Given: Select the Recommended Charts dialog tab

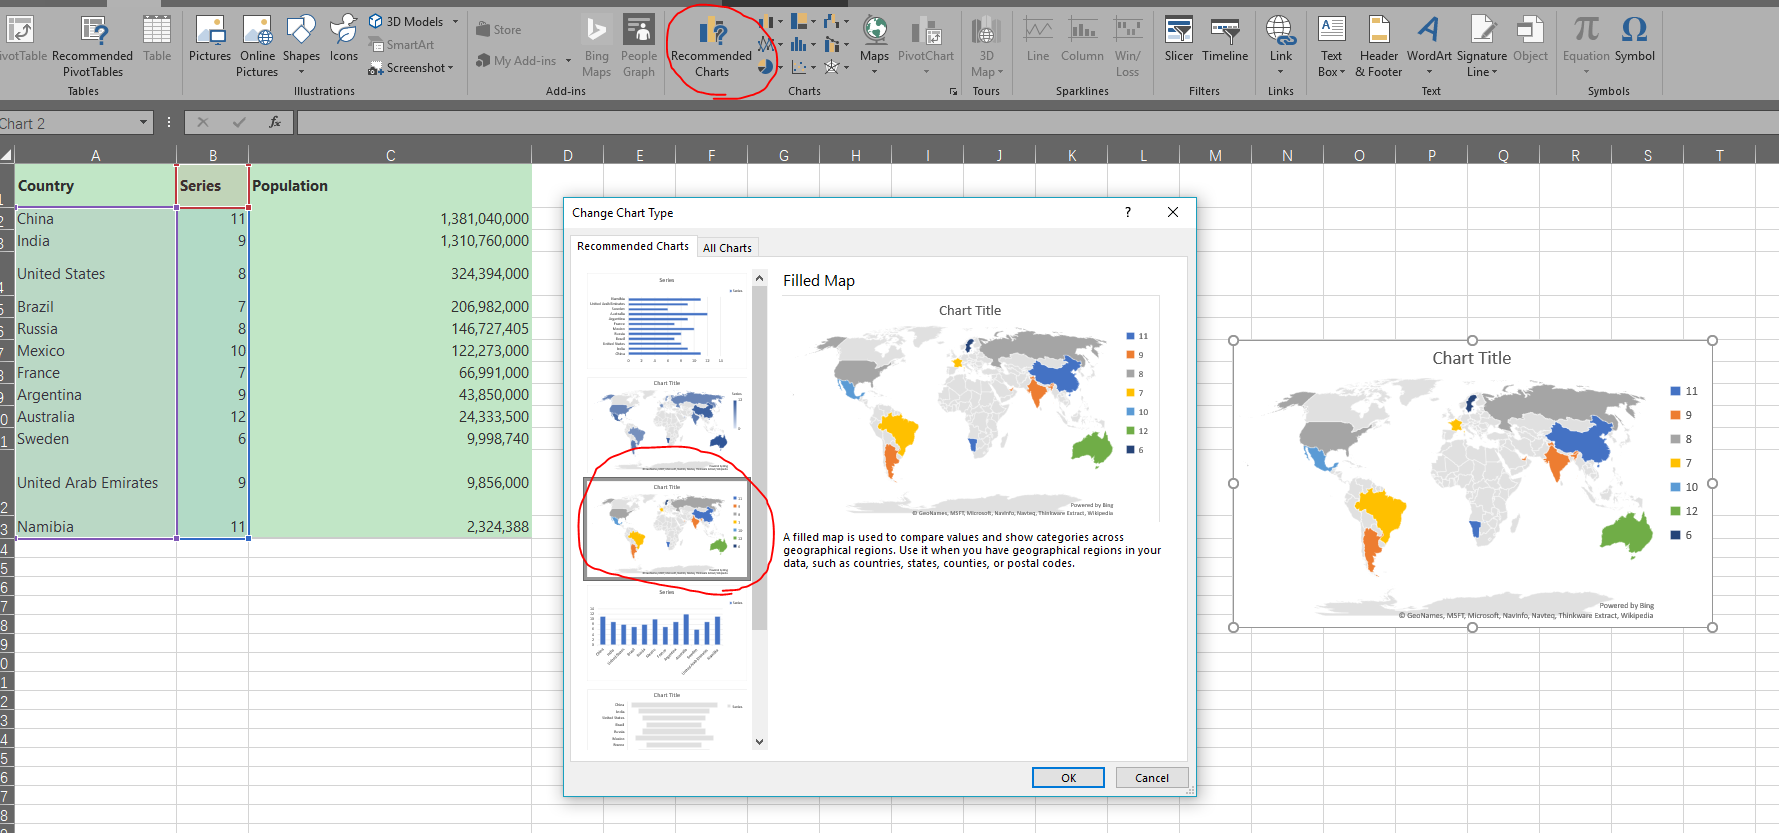Looking at the screenshot, I should pyautogui.click(x=632, y=246).
